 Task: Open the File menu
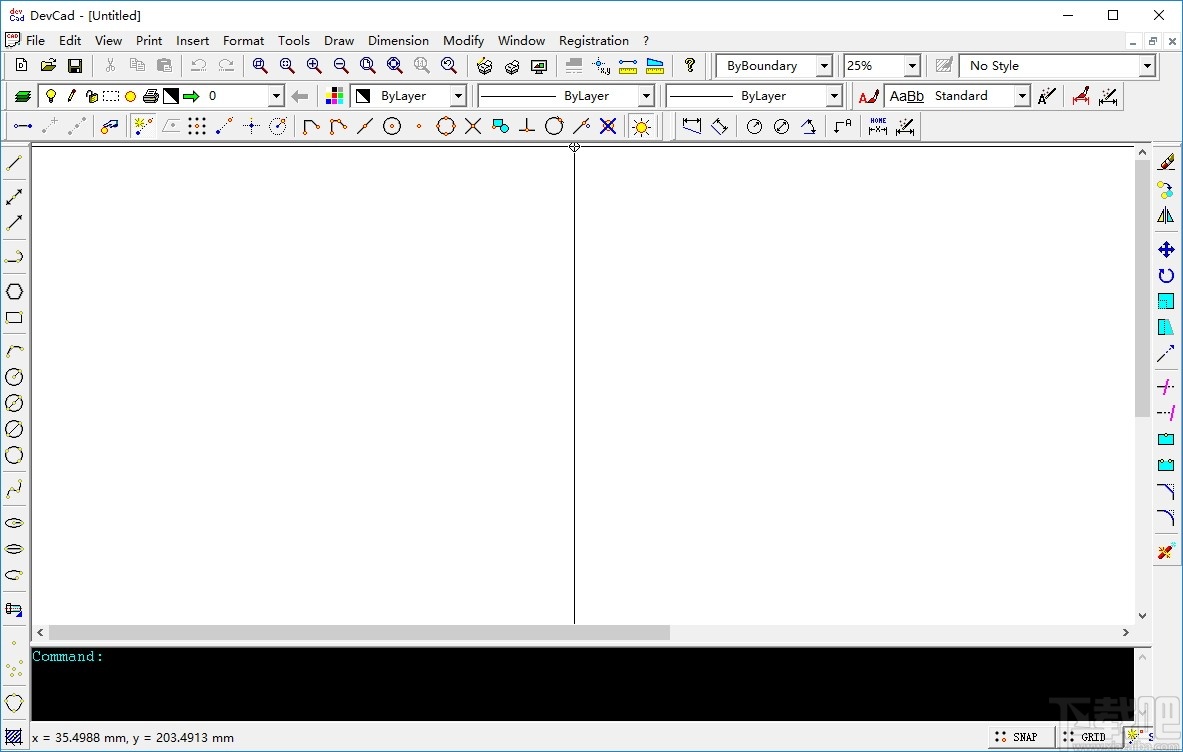[x=35, y=41]
